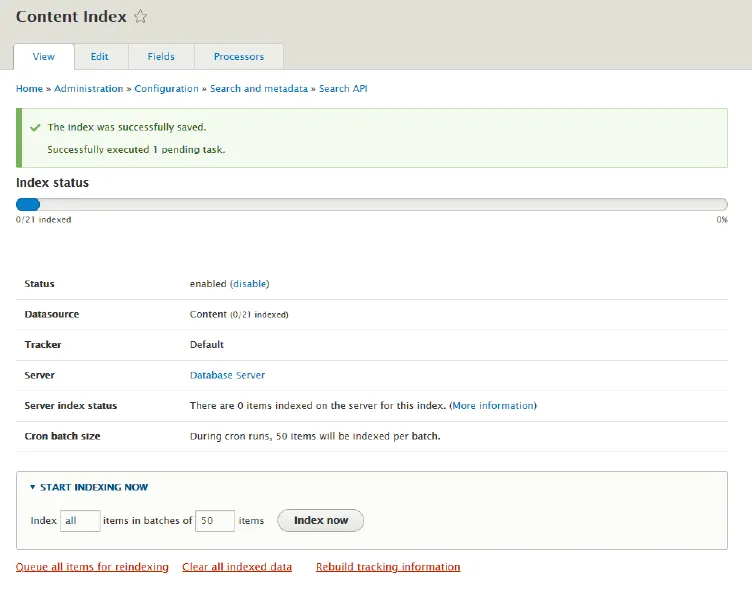Click the 0% progress percentage text
This screenshot has width=752, height=611.
(x=722, y=220)
